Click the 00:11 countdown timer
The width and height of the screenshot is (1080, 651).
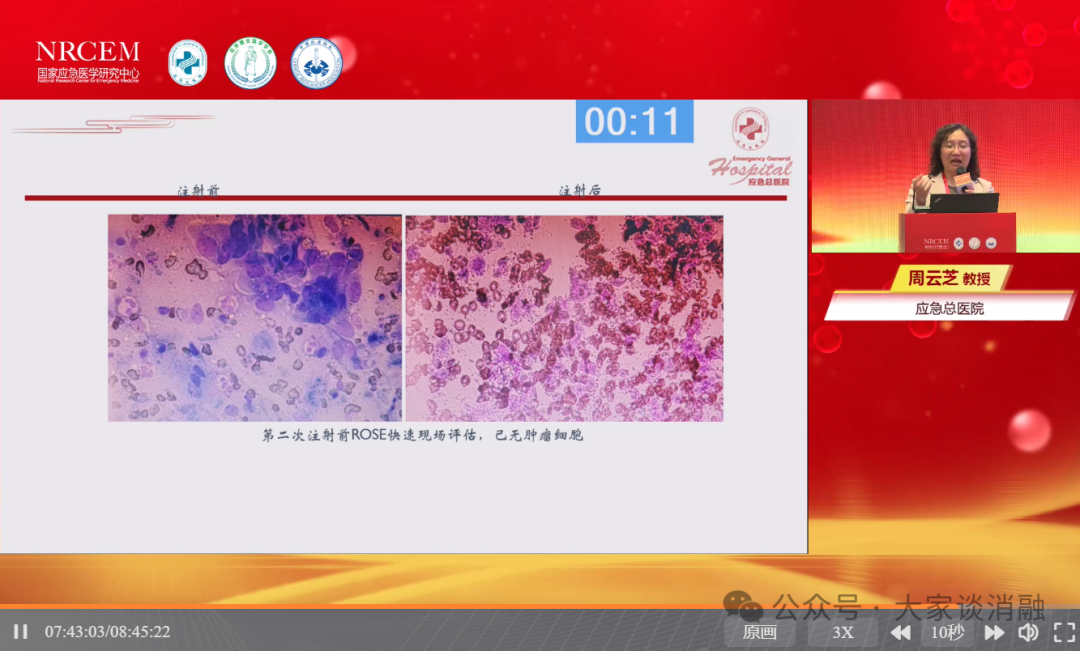634,122
